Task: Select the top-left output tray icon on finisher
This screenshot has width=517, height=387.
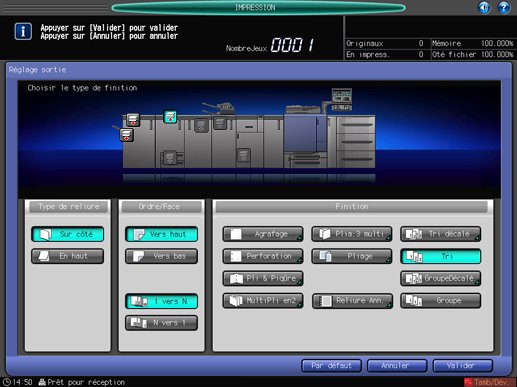Action: pyautogui.click(x=133, y=120)
